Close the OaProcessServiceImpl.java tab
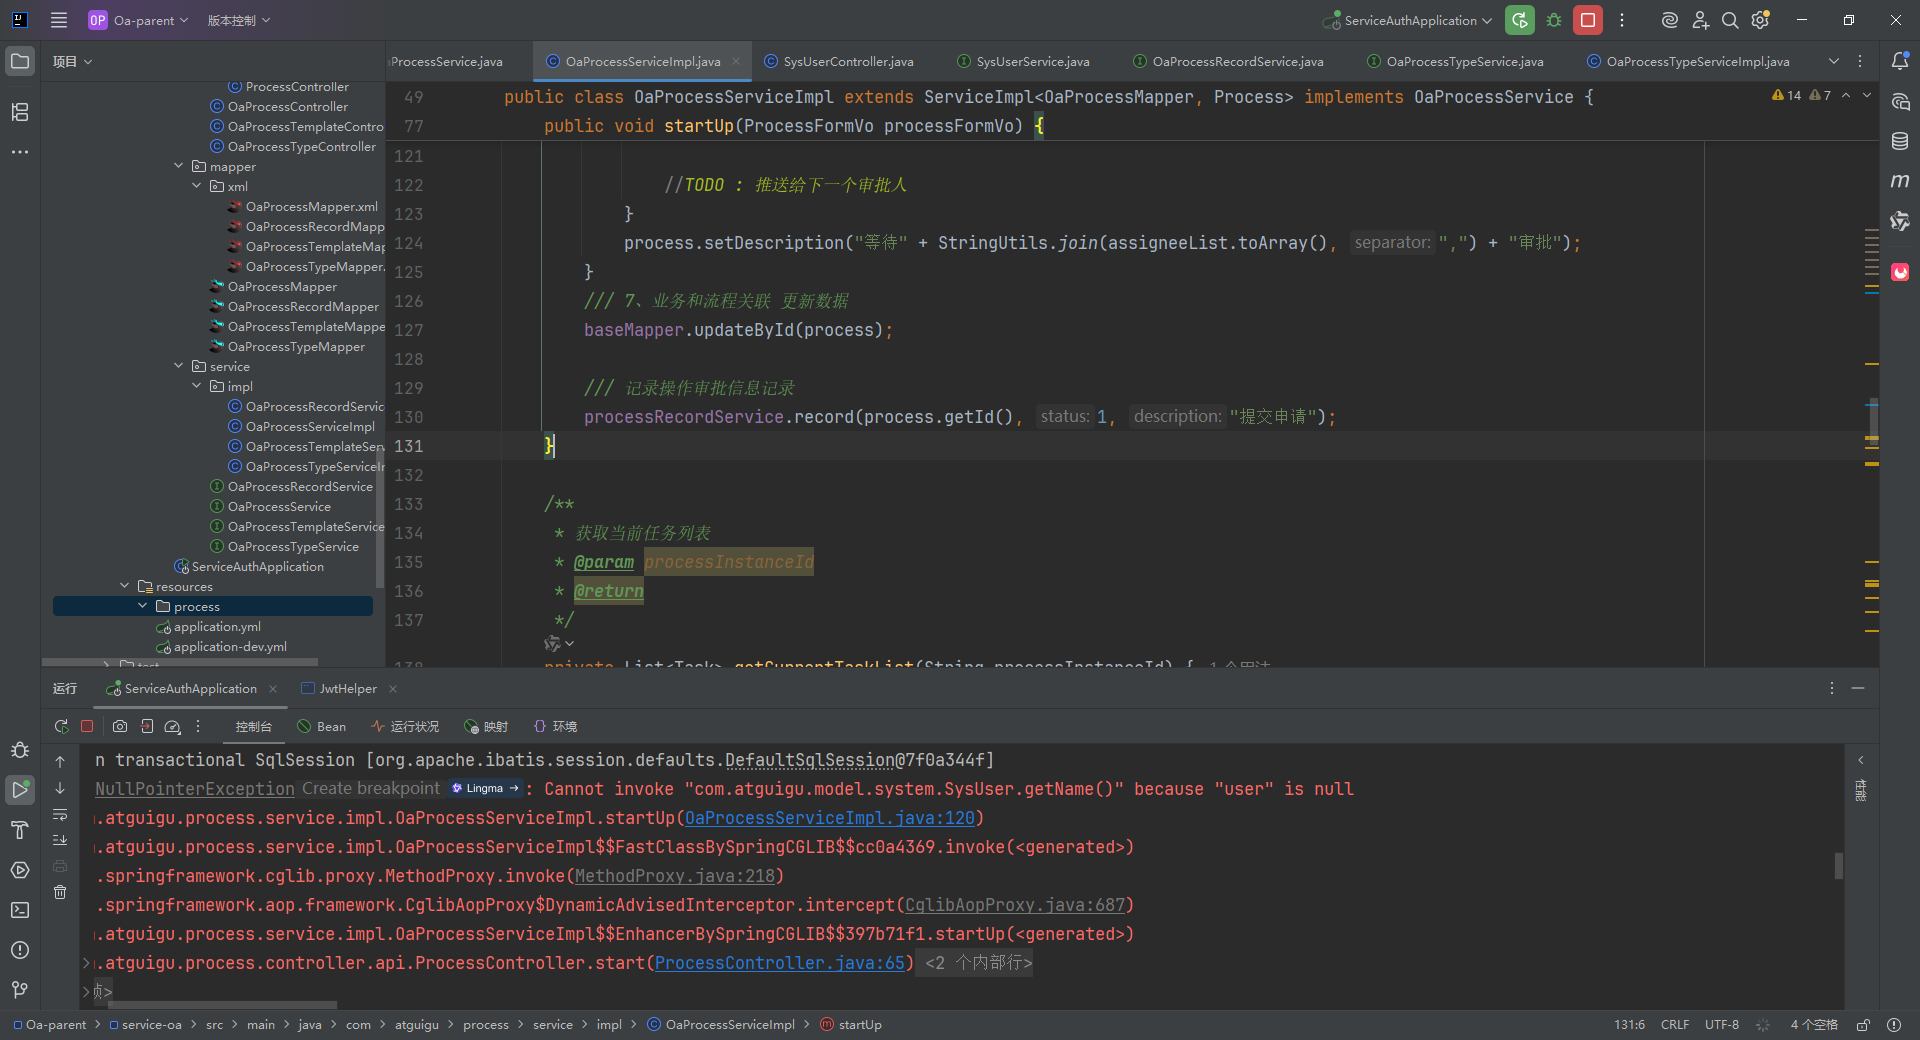Image resolution: width=1920 pixels, height=1040 pixels. (x=736, y=61)
